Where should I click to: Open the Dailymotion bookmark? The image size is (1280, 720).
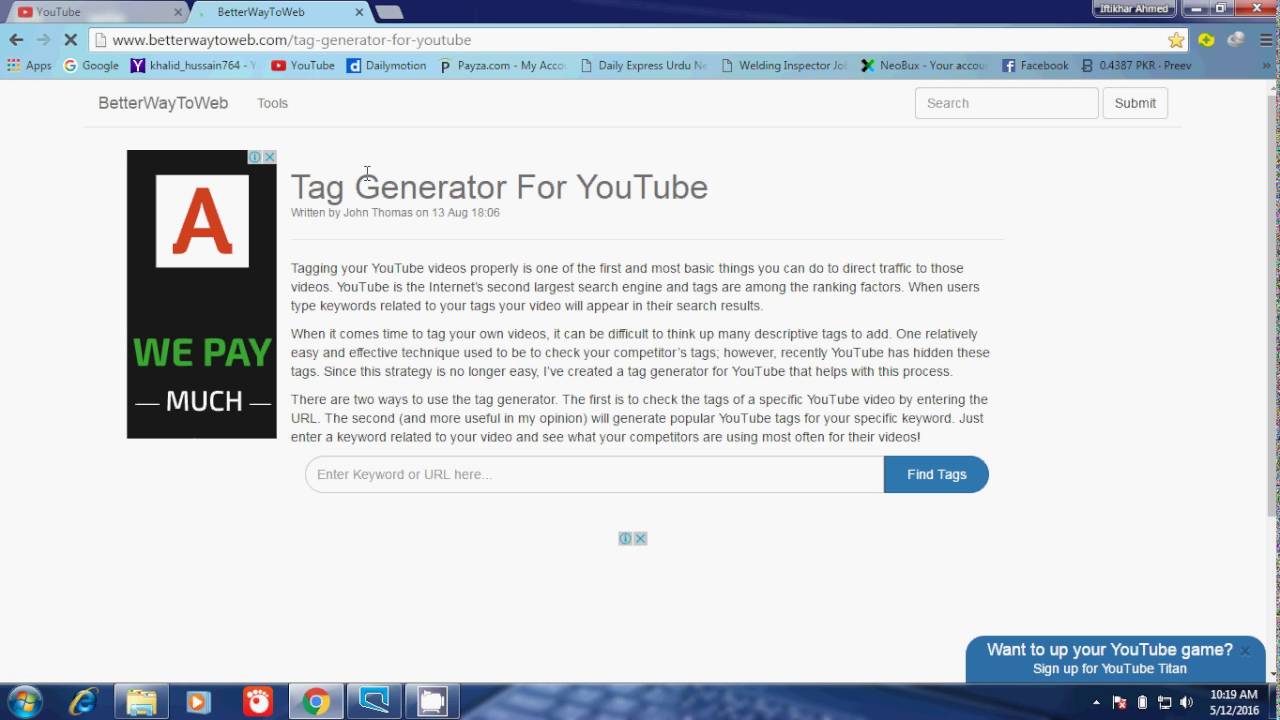click(386, 65)
